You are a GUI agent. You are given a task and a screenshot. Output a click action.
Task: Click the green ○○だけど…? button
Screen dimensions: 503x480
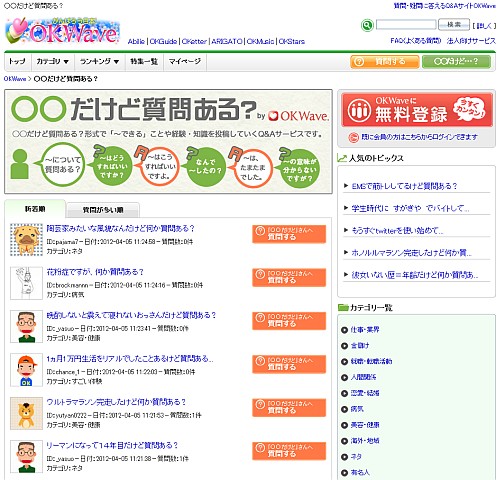[x=456, y=62]
